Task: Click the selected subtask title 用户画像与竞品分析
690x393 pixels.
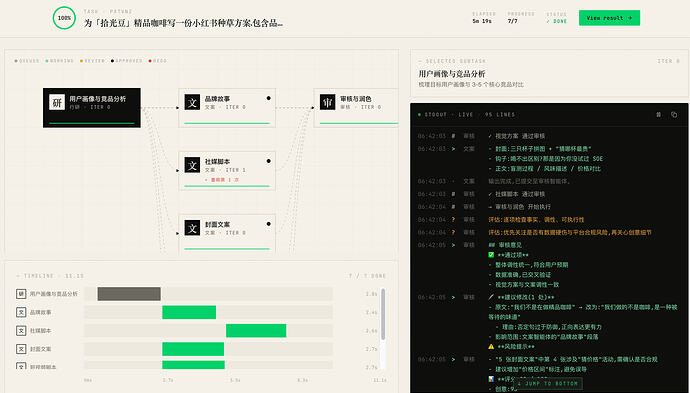Action: coord(452,74)
